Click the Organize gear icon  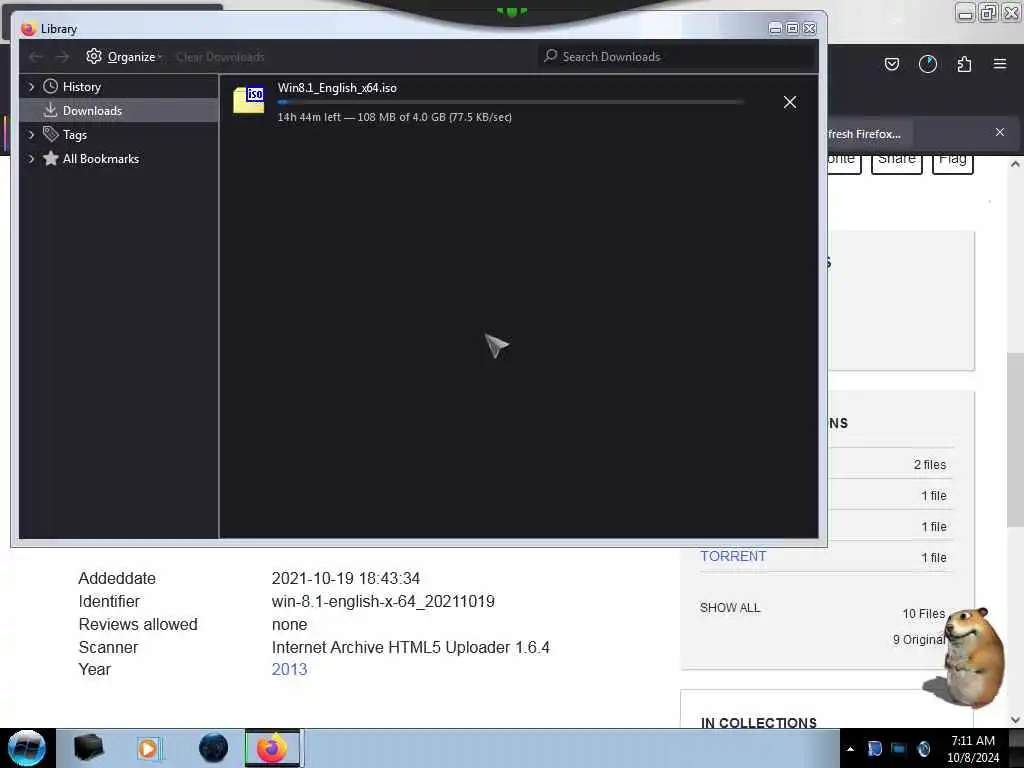pyautogui.click(x=94, y=56)
